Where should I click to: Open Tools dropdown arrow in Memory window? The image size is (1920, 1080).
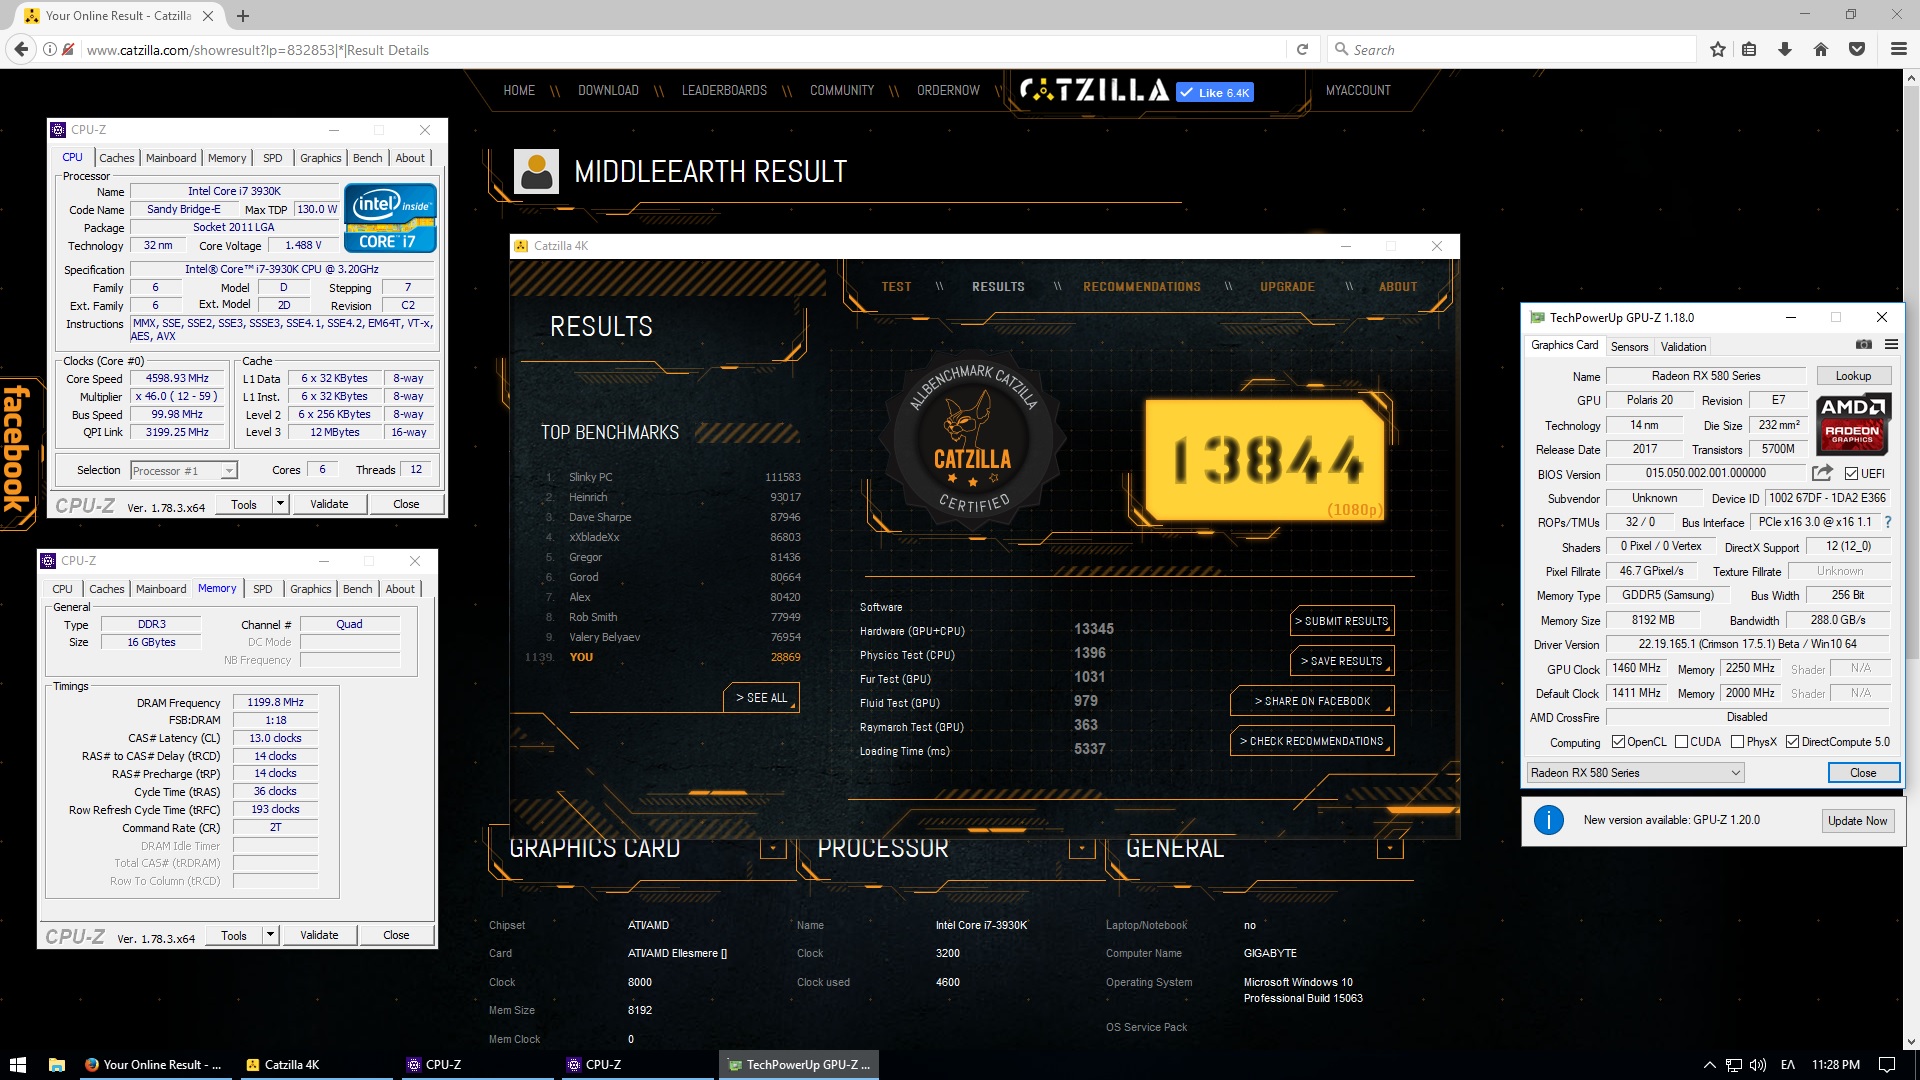pyautogui.click(x=270, y=935)
